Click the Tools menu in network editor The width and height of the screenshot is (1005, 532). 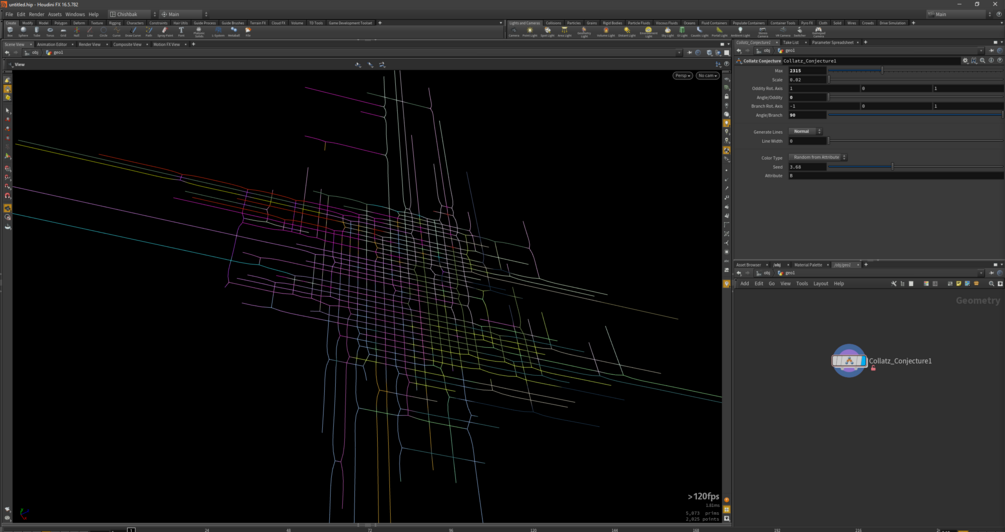pos(801,284)
